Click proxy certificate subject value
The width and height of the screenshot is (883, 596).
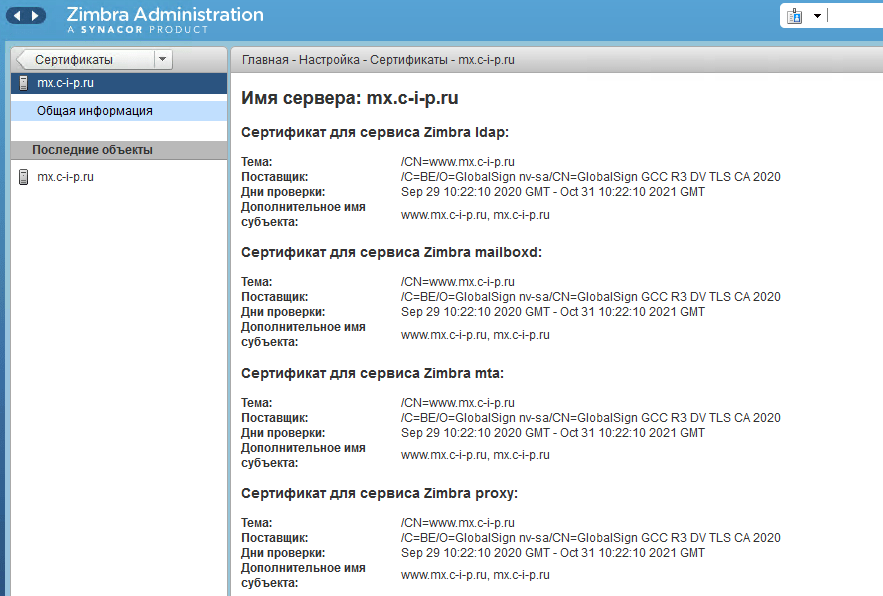(x=458, y=523)
